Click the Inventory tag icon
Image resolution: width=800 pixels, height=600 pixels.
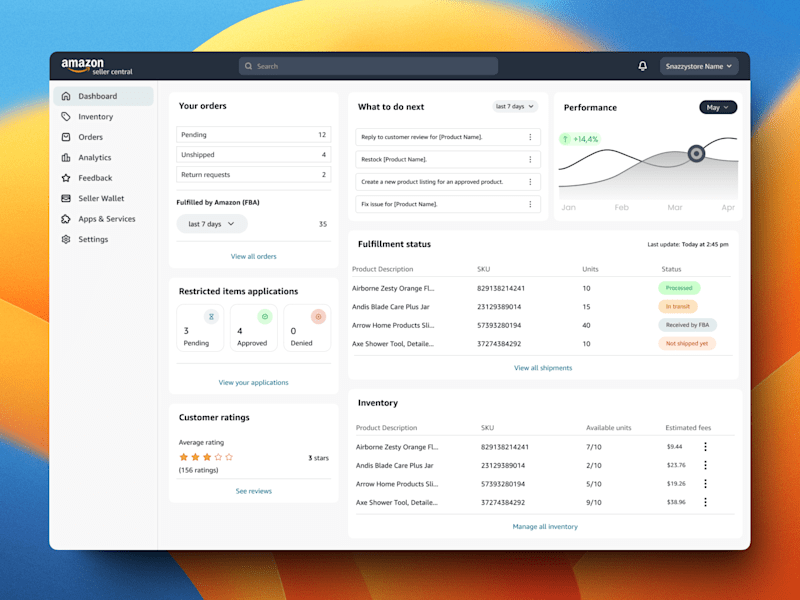point(66,116)
